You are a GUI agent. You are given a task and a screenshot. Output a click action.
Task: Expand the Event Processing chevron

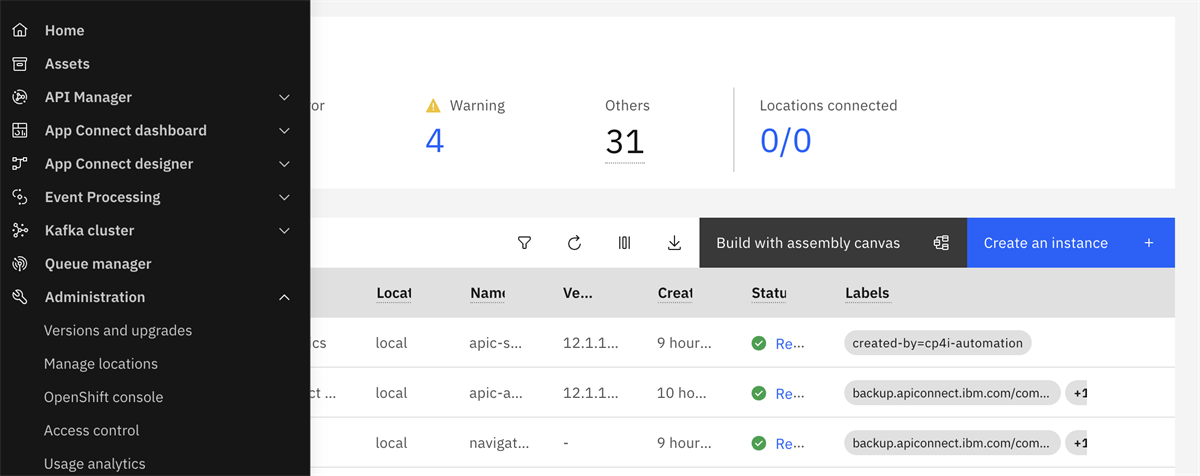(x=284, y=197)
